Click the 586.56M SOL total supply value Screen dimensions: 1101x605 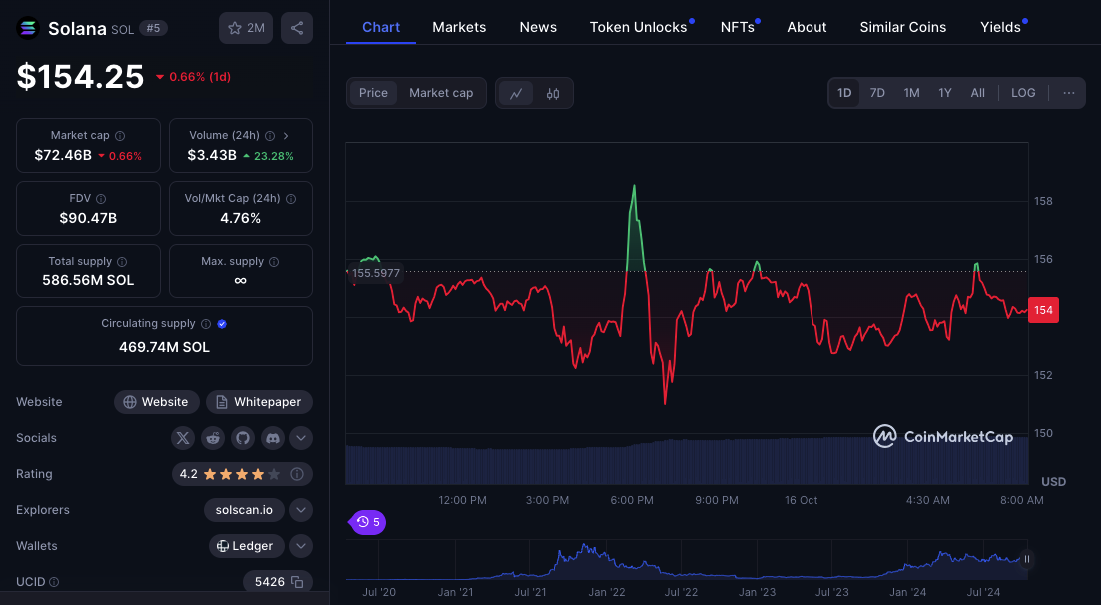pyautogui.click(x=88, y=280)
